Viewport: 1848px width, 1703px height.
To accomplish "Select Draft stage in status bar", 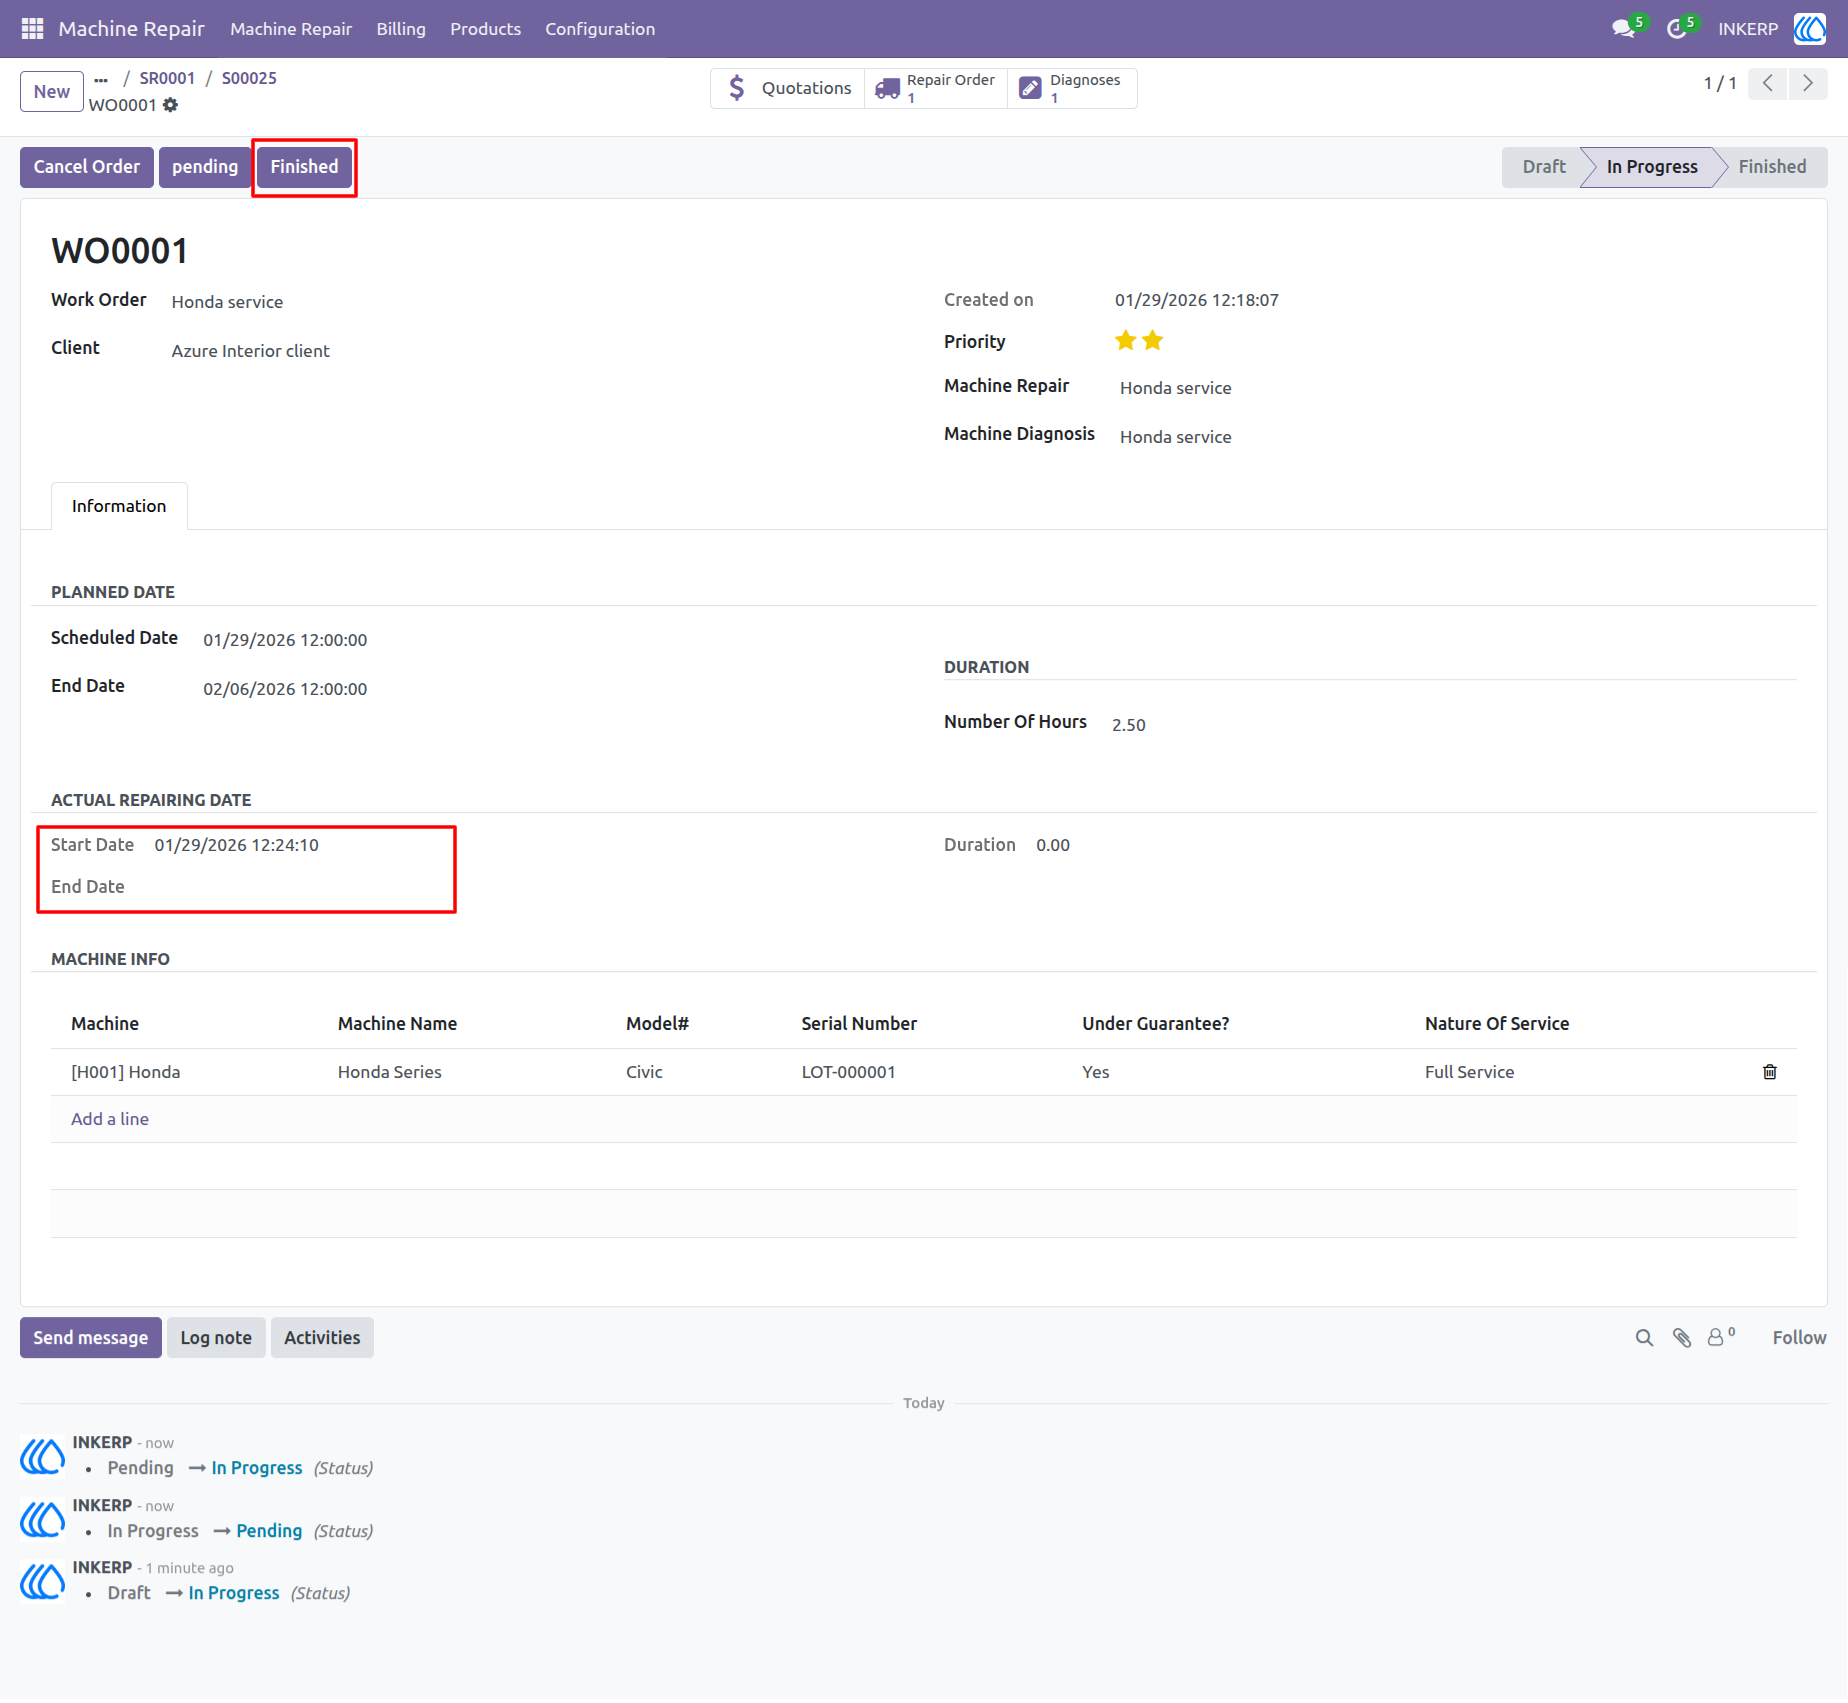I will (1543, 167).
